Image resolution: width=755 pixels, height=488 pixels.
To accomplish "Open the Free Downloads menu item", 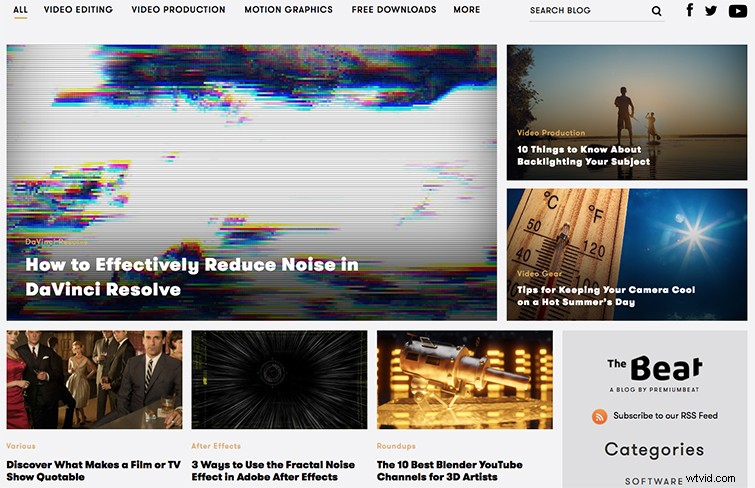I will [x=394, y=10].
